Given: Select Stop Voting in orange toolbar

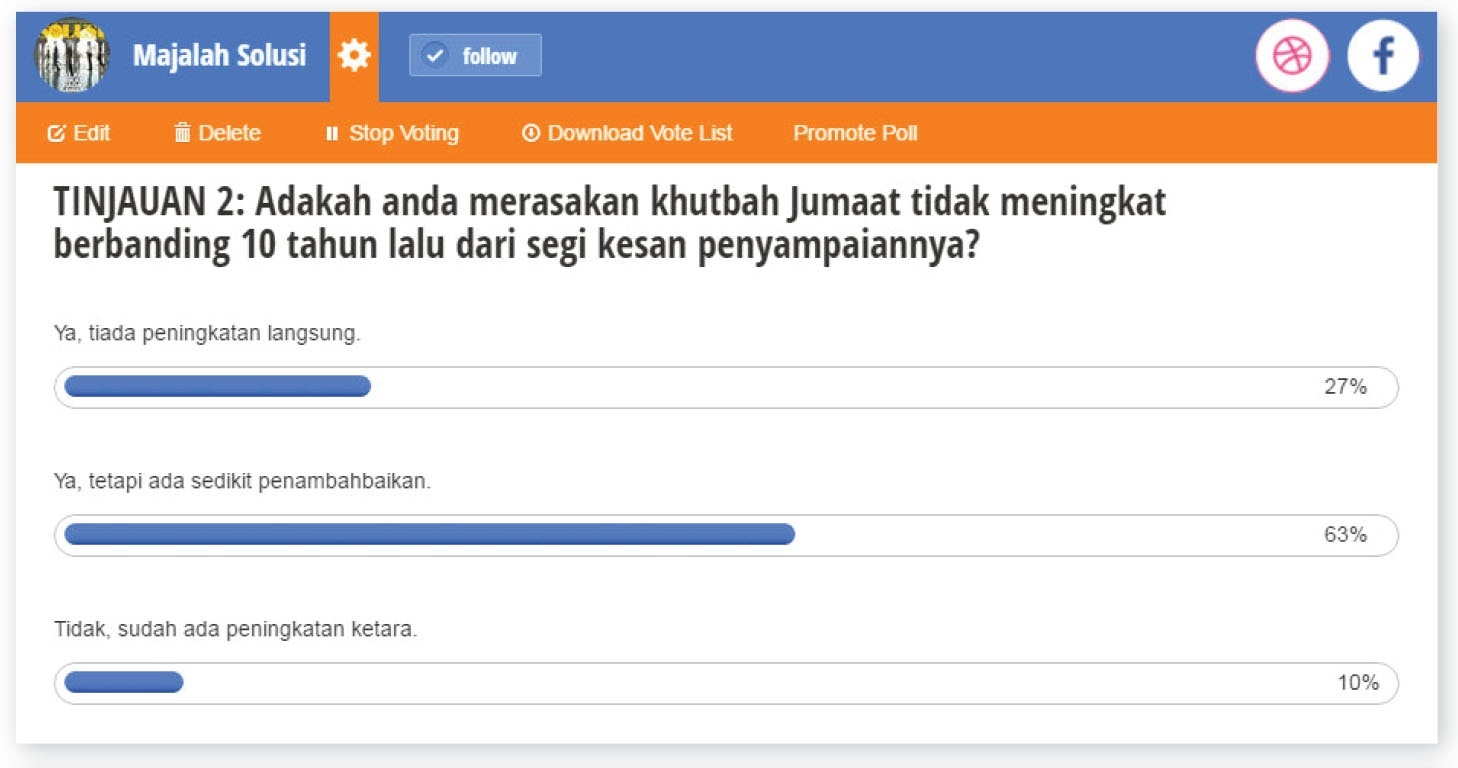Looking at the screenshot, I should click(403, 133).
